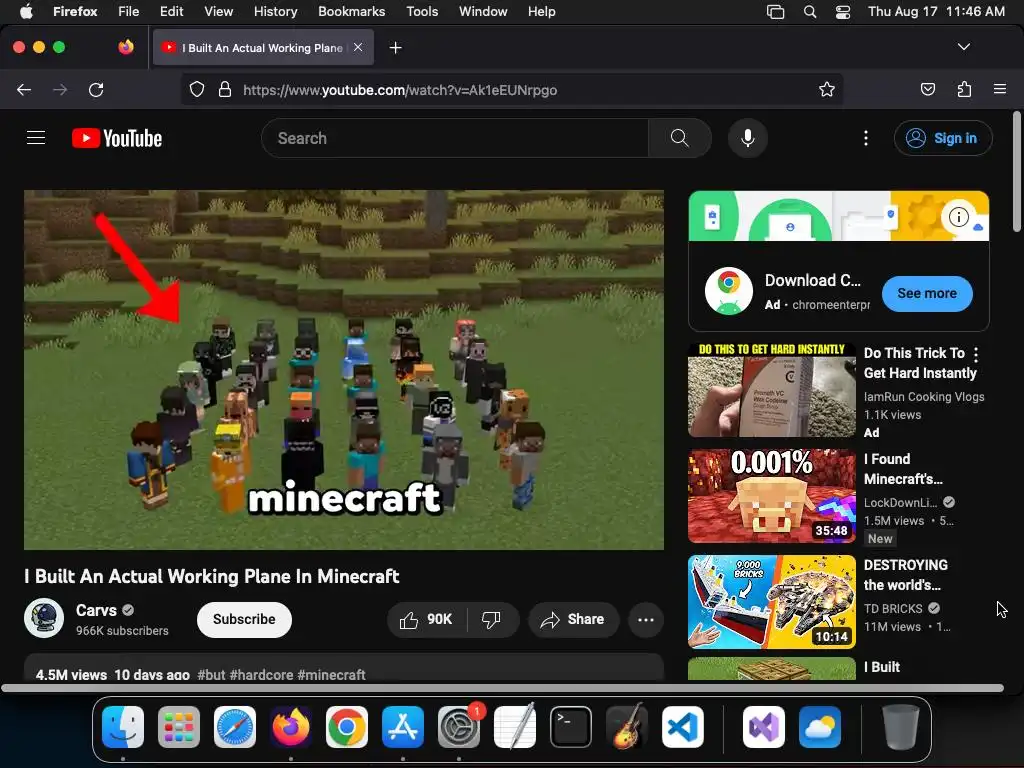Open Terminal from the Dock
1024x768 pixels.
[571, 727]
